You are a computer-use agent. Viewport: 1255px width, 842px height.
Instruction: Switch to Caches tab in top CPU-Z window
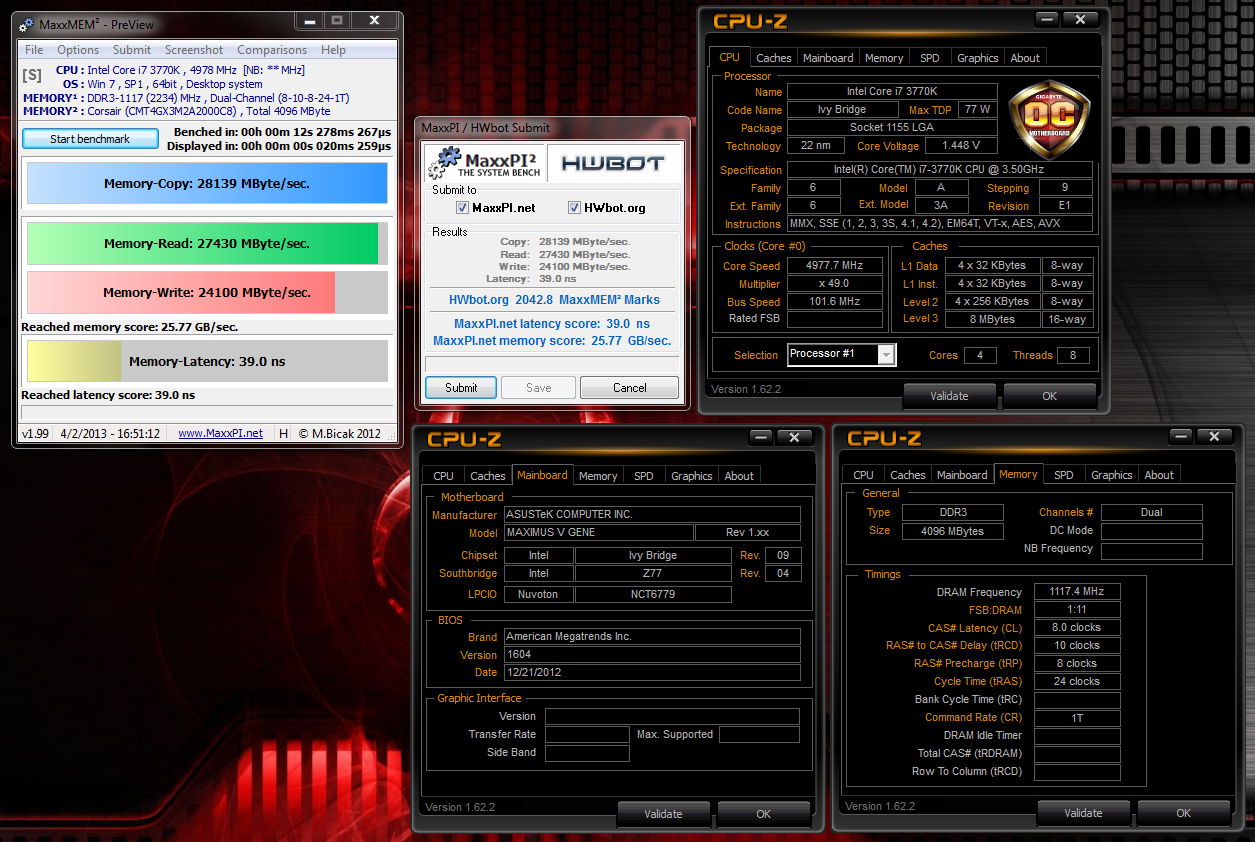point(774,58)
